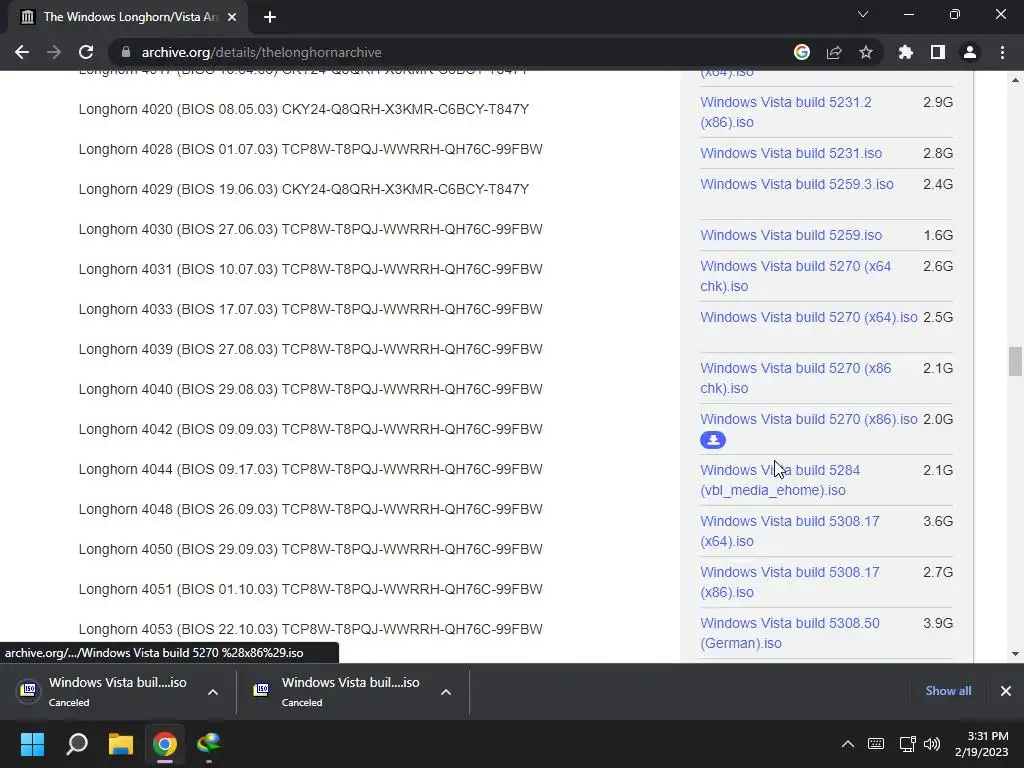
Task: Open Windows Vista build 5308.17 (x86).iso
Action: pos(790,582)
